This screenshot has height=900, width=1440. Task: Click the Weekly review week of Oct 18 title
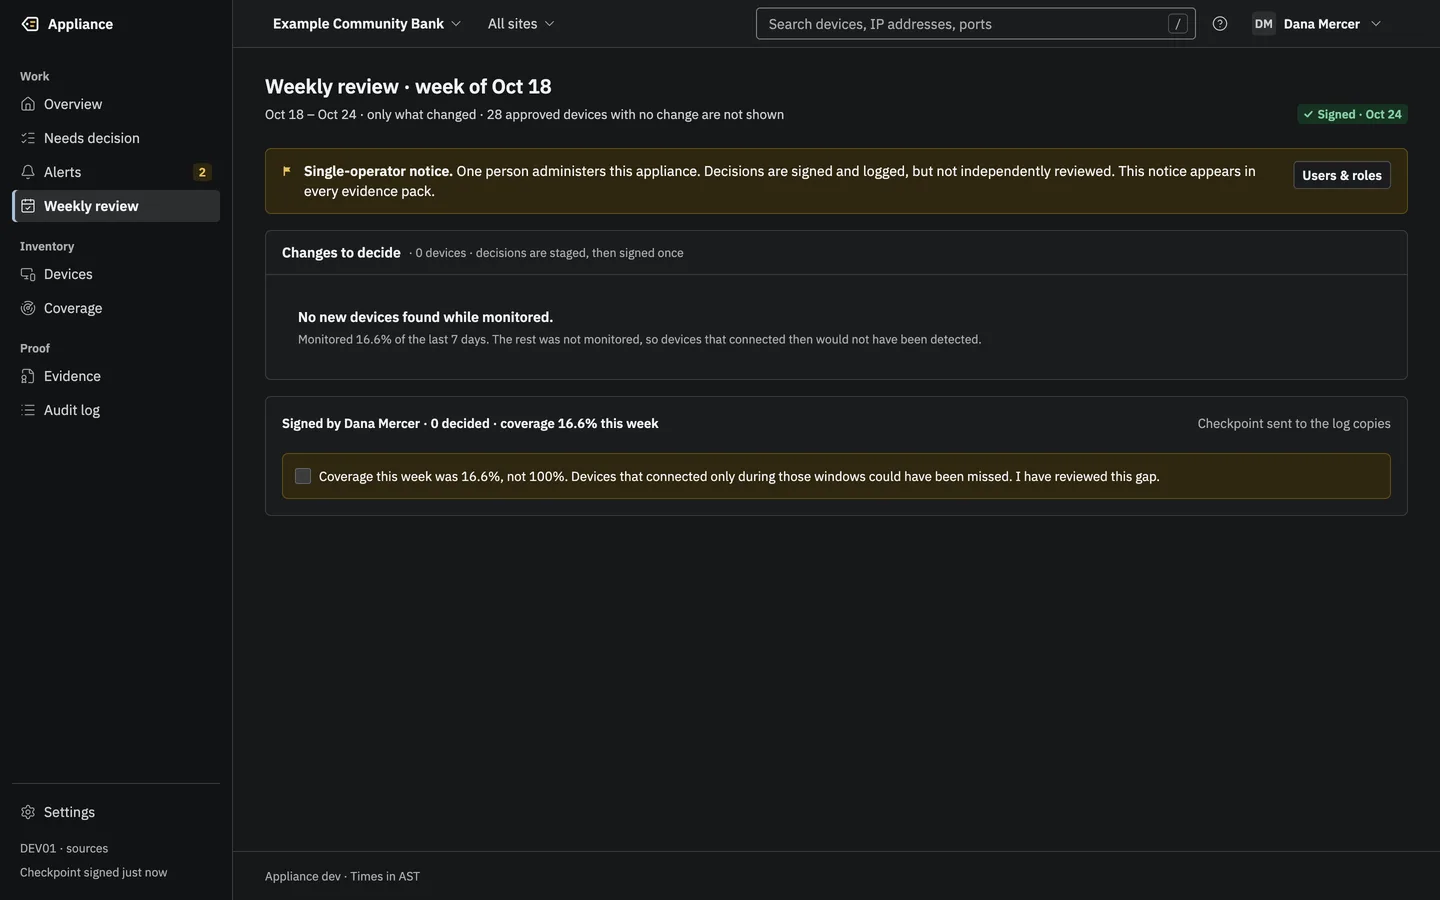click(x=408, y=86)
